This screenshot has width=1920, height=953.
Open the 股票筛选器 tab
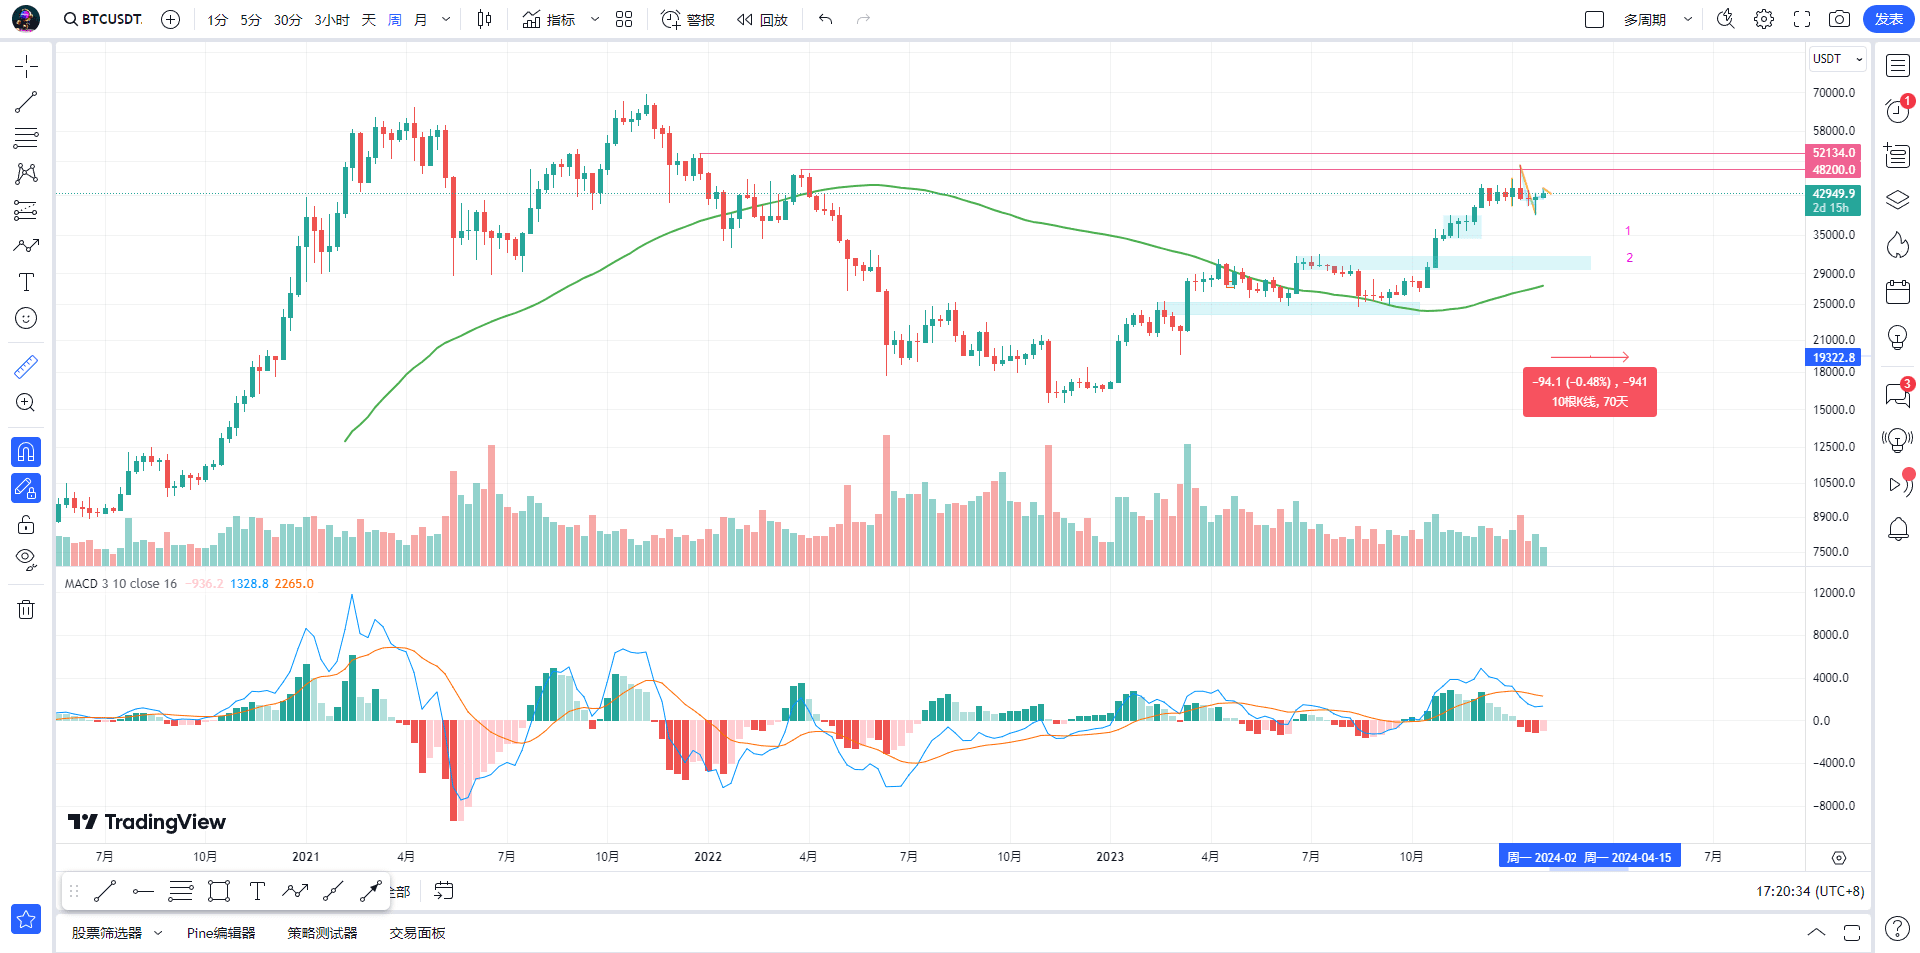[107, 933]
